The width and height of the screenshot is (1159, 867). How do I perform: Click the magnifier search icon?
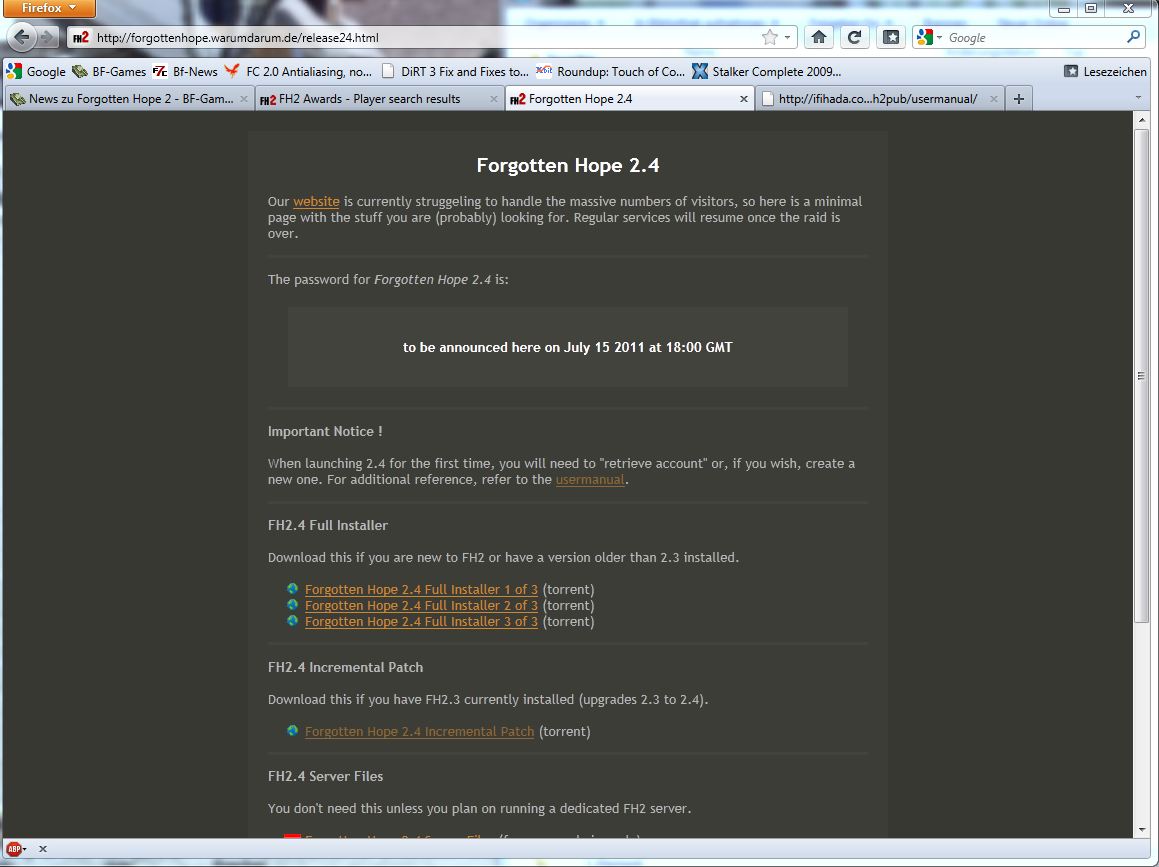tap(1133, 37)
